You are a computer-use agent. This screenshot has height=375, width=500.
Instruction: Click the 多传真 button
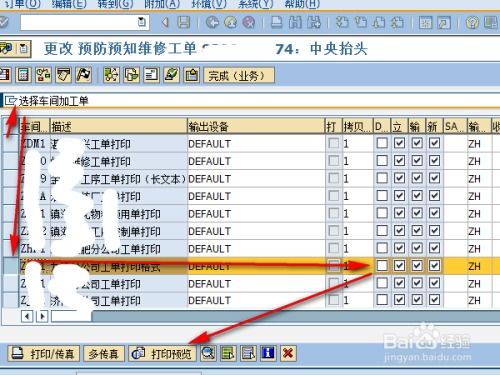[x=104, y=353]
